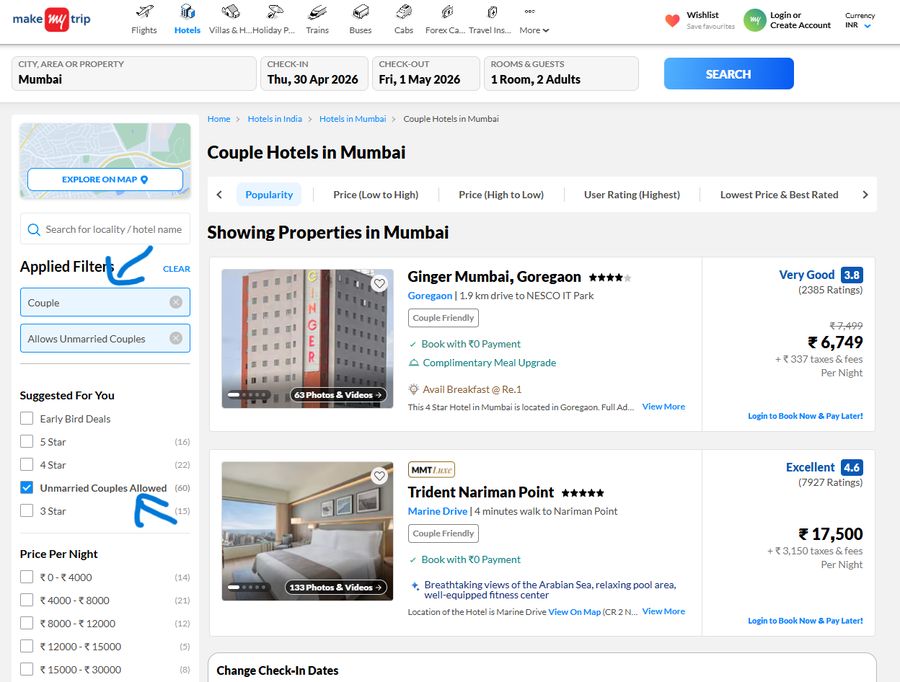Screen dimensions: 900x682
Task: Click View More on Ginger Mumbai
Action: (663, 406)
